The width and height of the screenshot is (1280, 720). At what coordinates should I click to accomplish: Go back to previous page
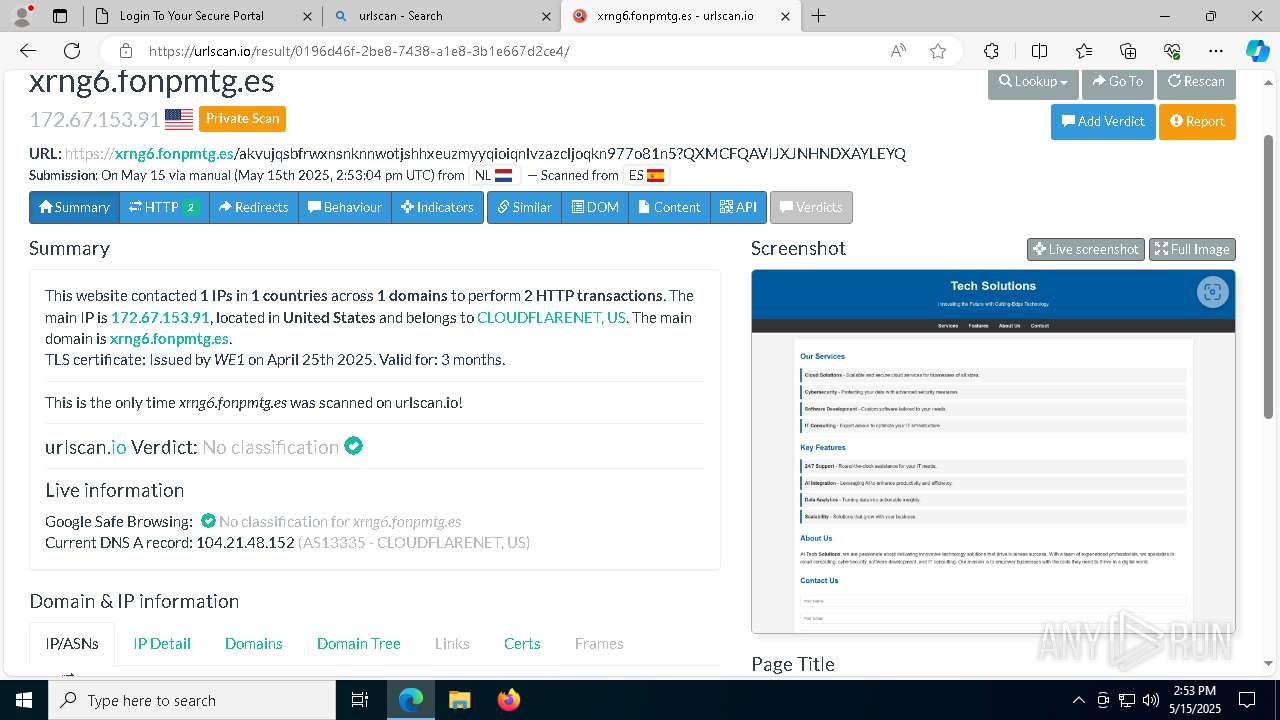[28, 51]
